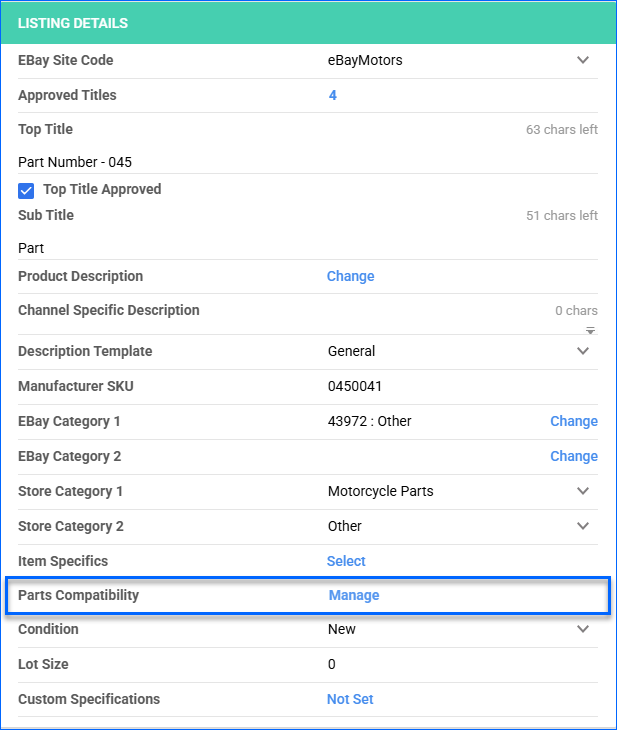Viewport: 617px width, 730px height.
Task: Change EBay Category 2
Action: point(573,457)
